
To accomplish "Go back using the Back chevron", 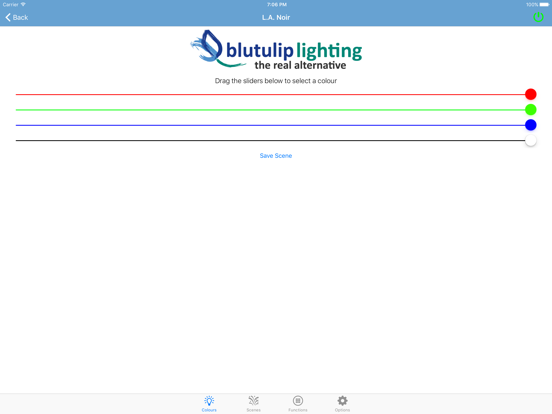I will point(17,17).
